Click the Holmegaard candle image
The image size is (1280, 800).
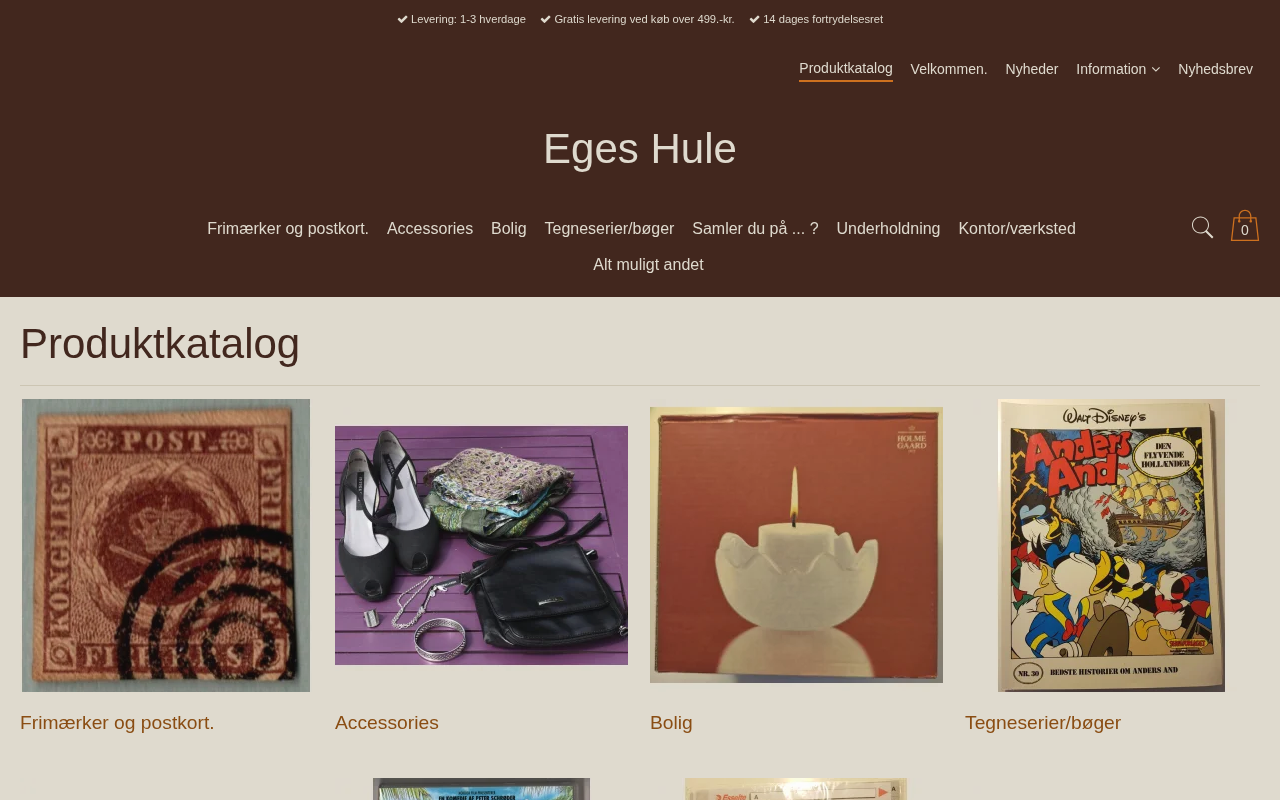coord(796,545)
